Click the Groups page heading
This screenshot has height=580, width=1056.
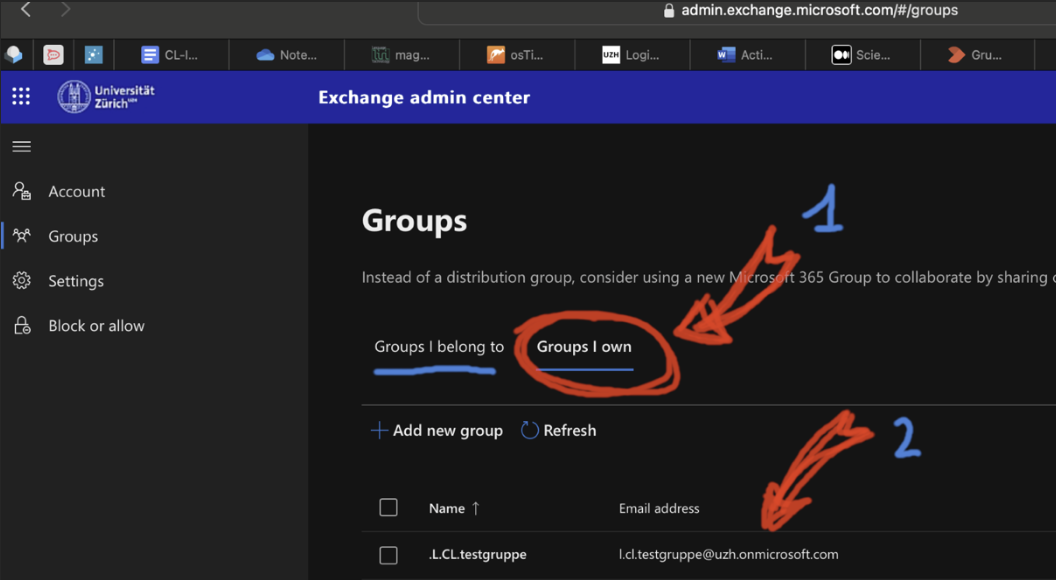[x=414, y=220]
